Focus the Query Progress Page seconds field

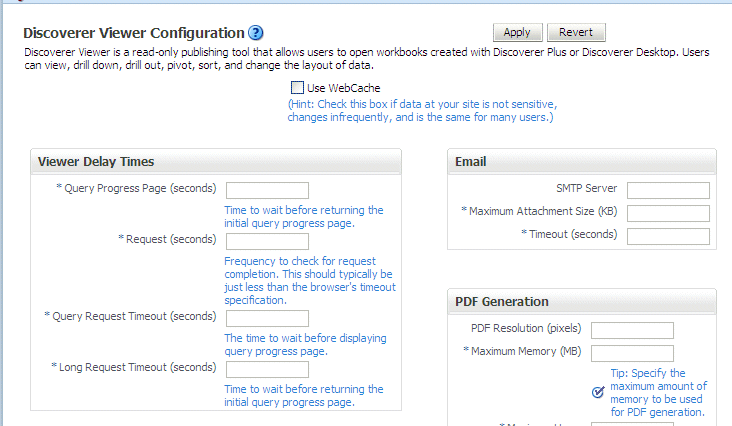(x=267, y=190)
